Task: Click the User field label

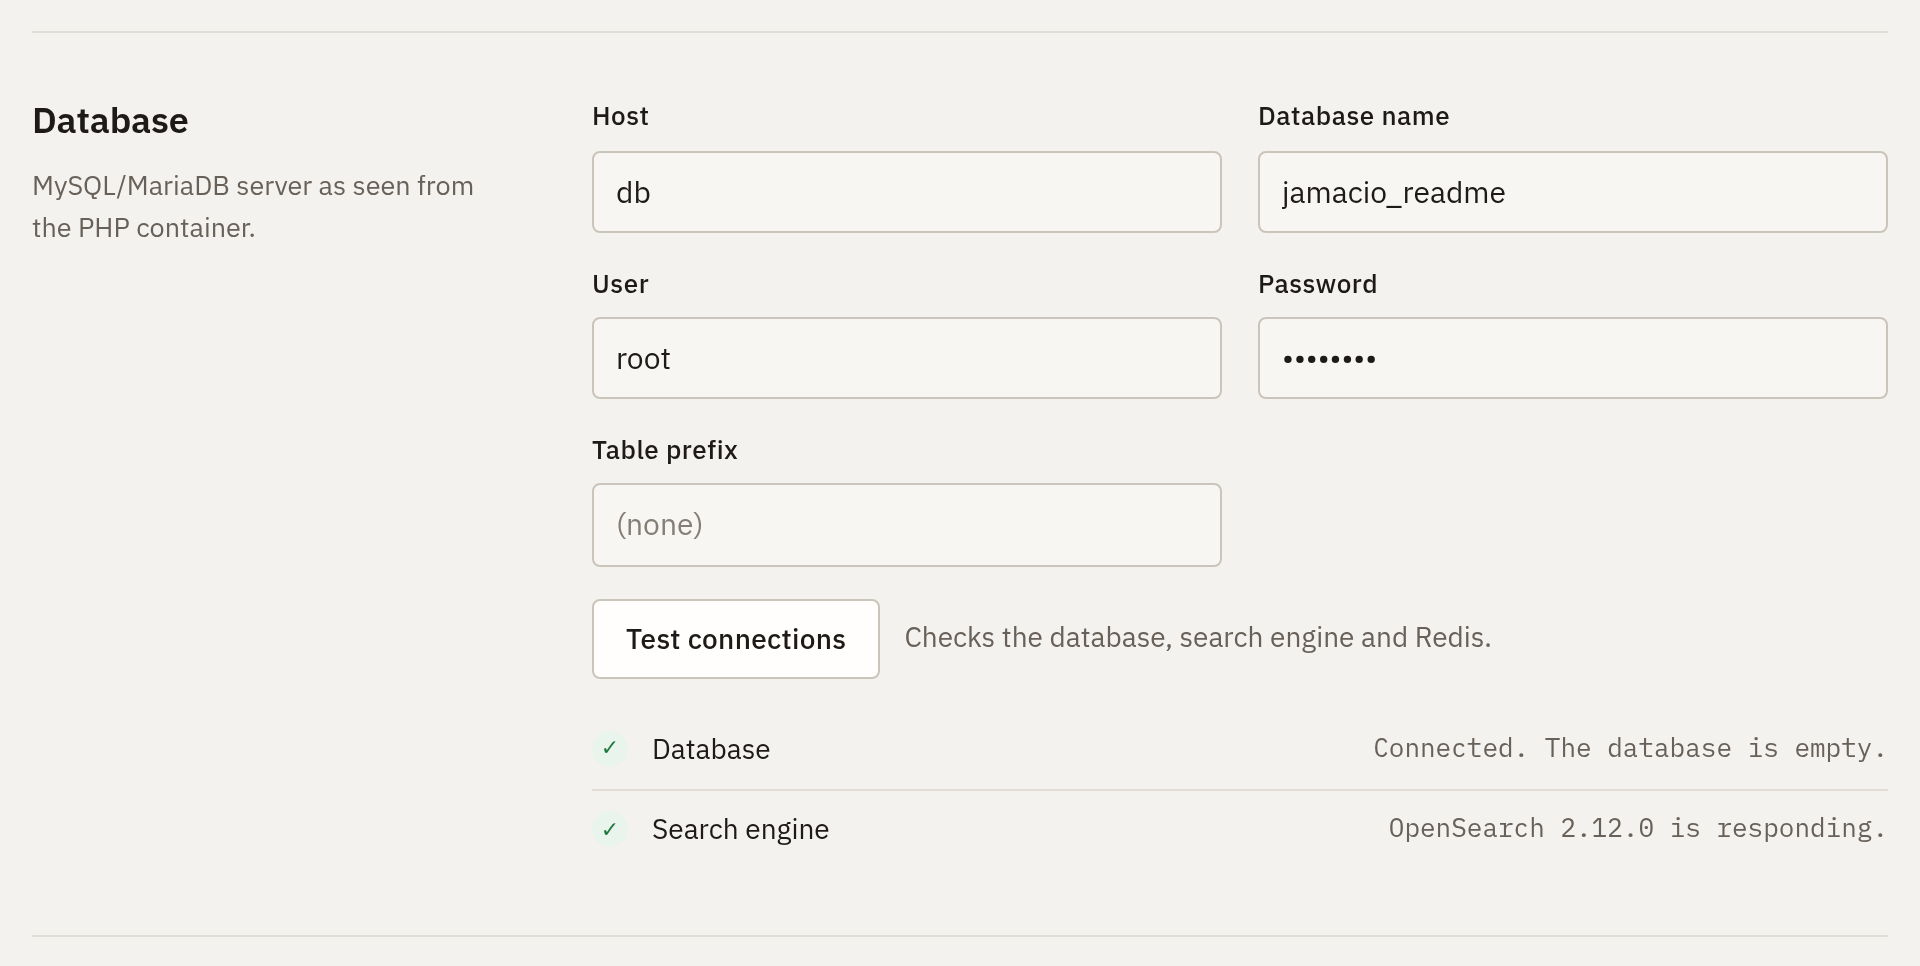Action: 620,284
